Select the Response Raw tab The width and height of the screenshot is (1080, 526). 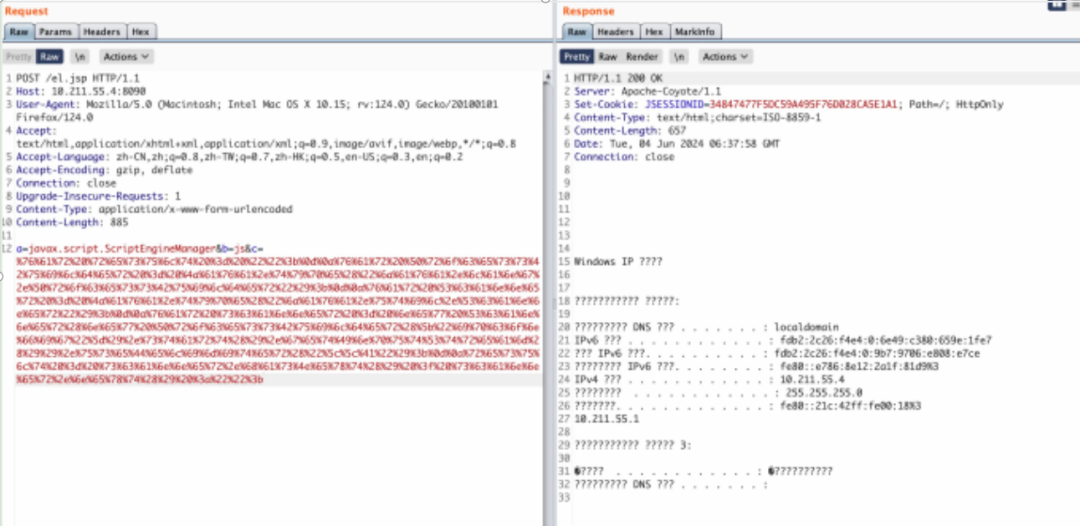577,32
